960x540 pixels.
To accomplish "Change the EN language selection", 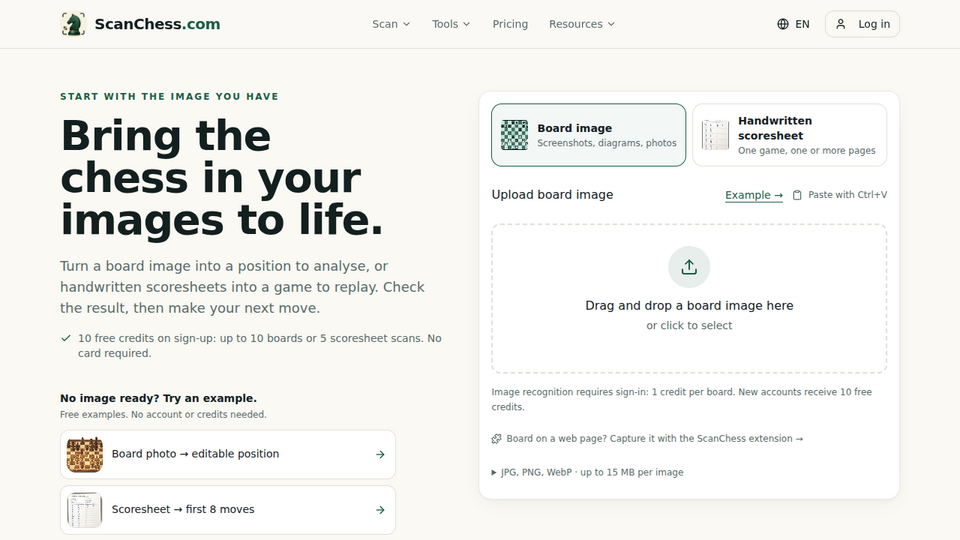I will pos(793,24).
